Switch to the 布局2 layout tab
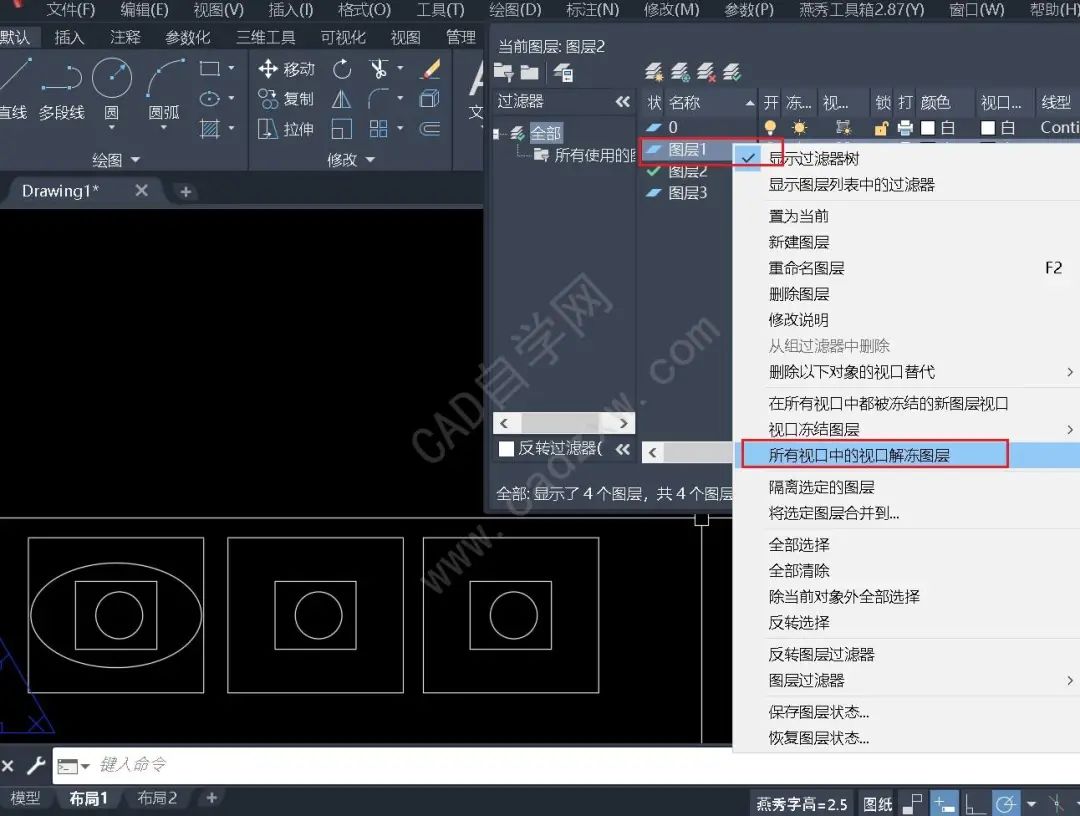Screen dimensions: 1080x816 [157, 798]
